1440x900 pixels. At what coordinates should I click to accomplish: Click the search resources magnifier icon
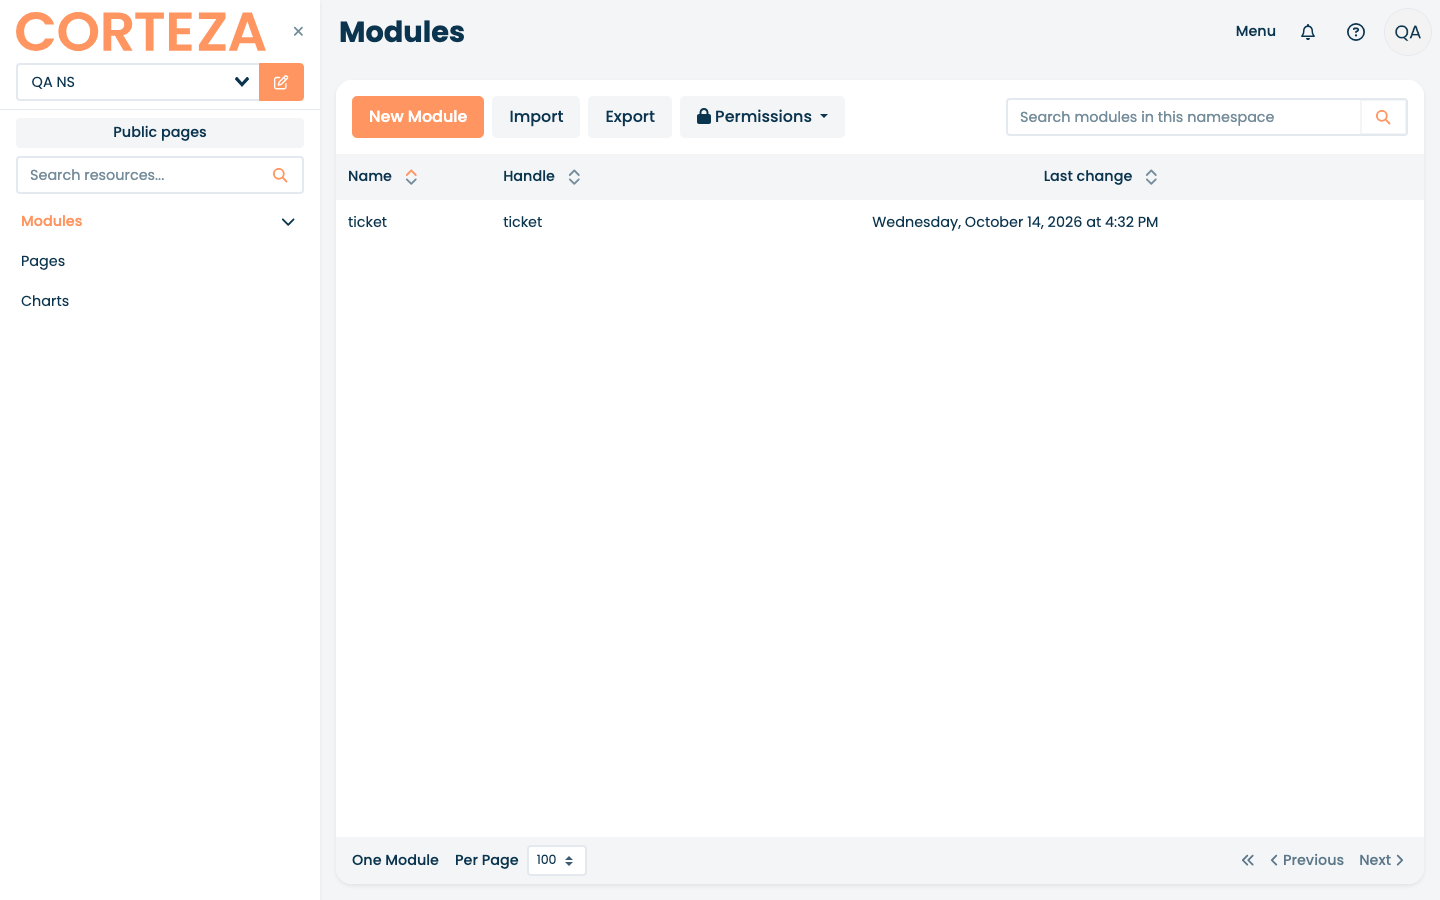(280, 175)
